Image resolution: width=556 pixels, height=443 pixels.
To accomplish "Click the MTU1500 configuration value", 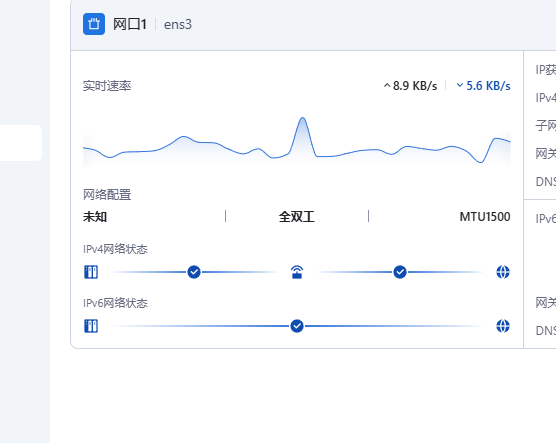I will [x=485, y=217].
